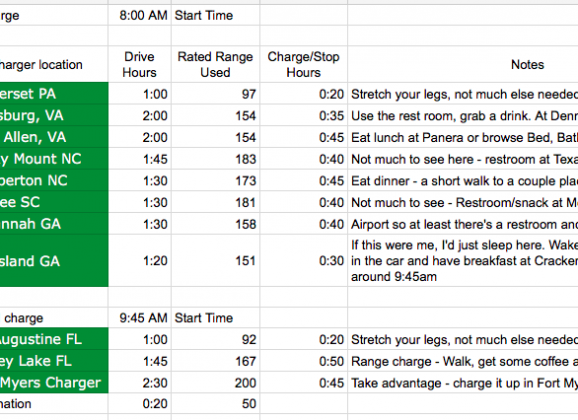This screenshot has width=578, height=420.
Task: Select the Eat dinner notes cell
Action: point(463,181)
